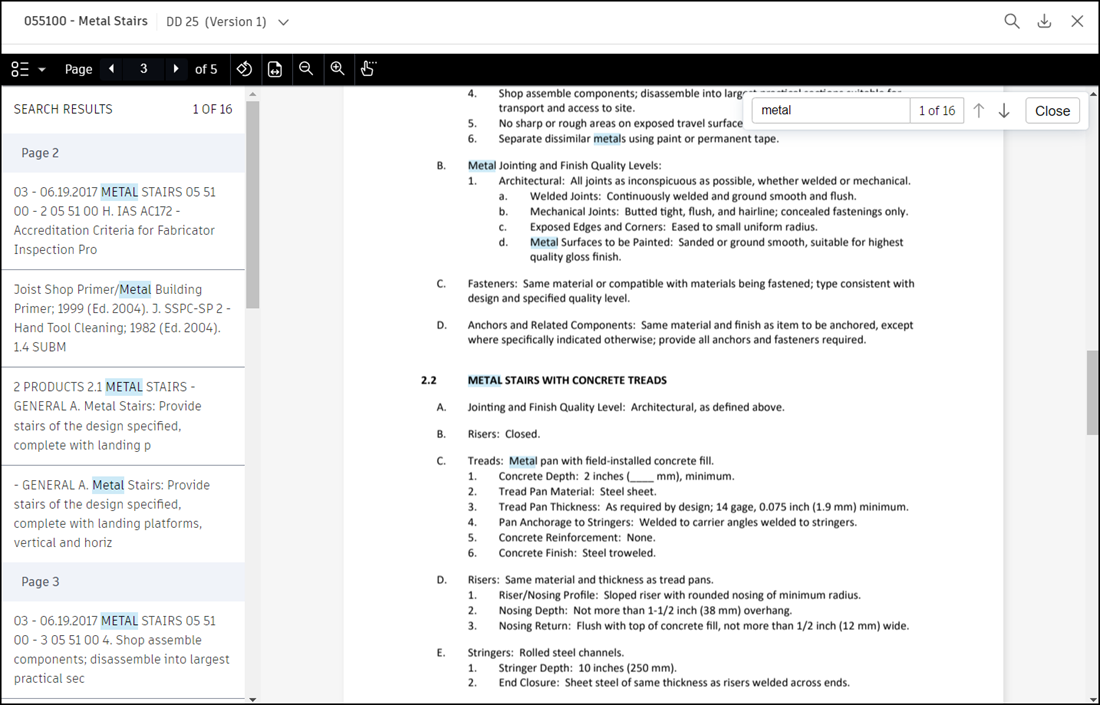Click the page number field showing 3
Viewport: 1100px width, 705px height.
click(x=144, y=69)
